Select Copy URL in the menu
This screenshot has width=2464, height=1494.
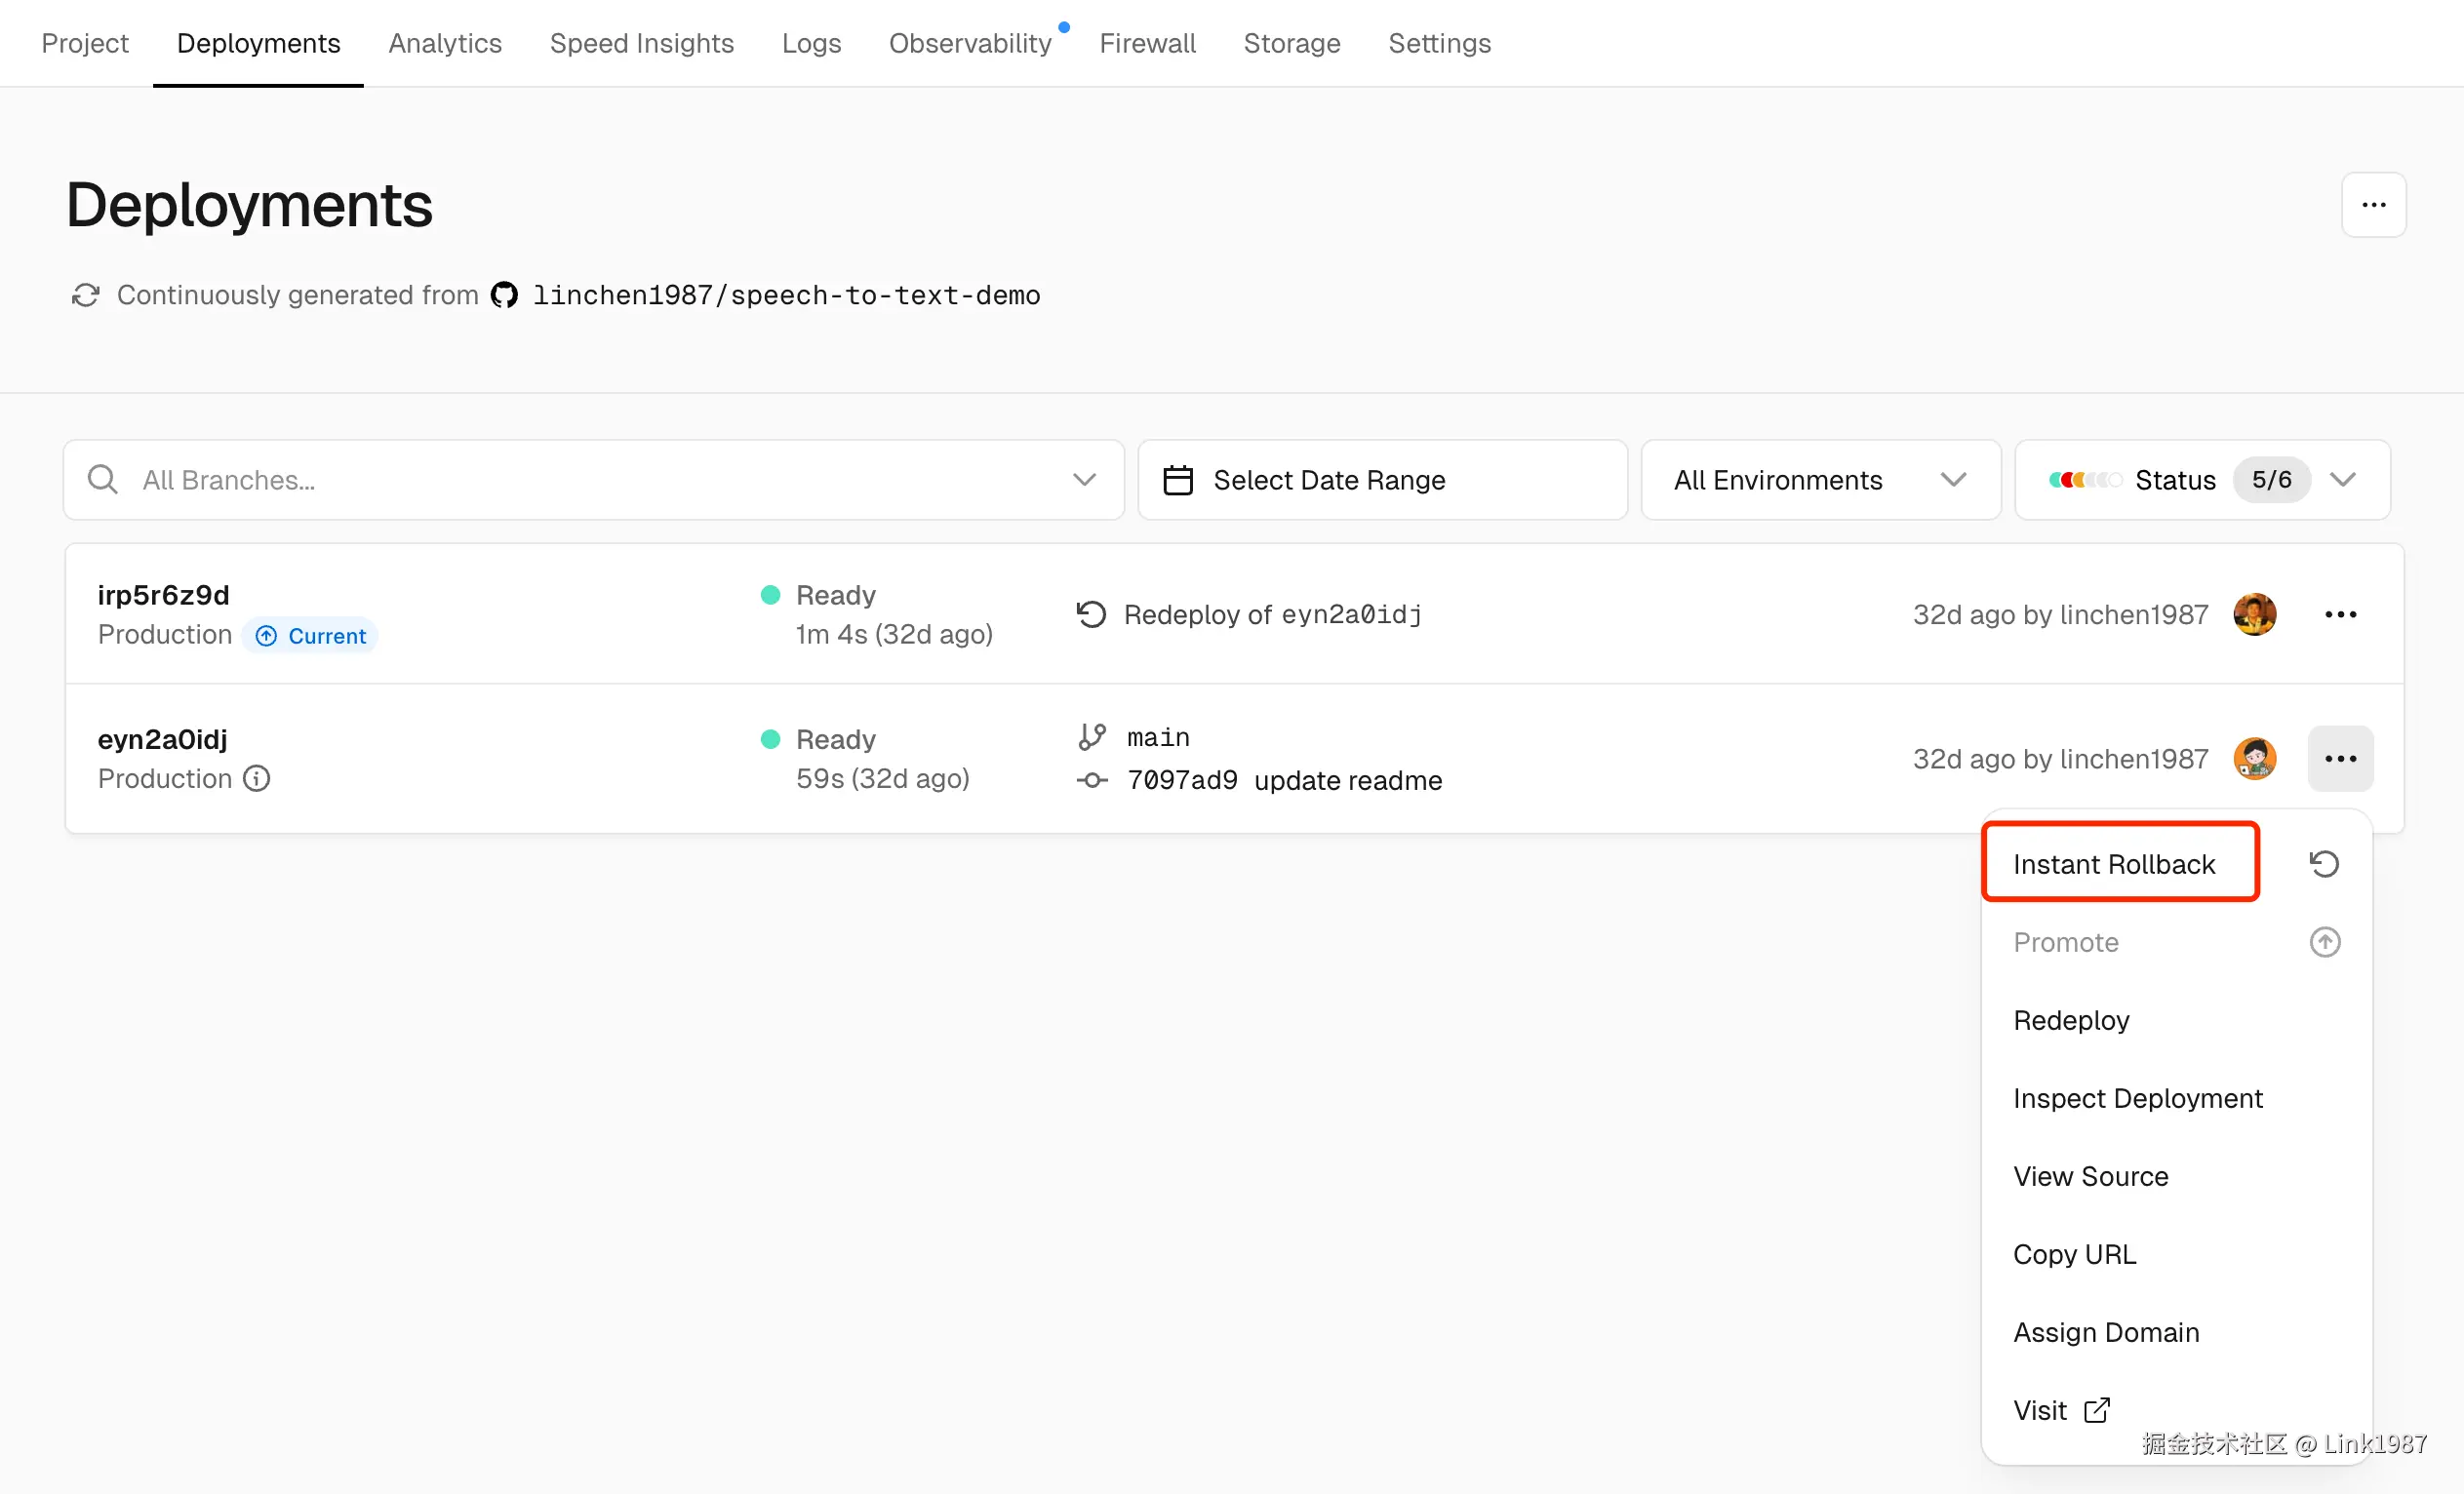2176,1254
